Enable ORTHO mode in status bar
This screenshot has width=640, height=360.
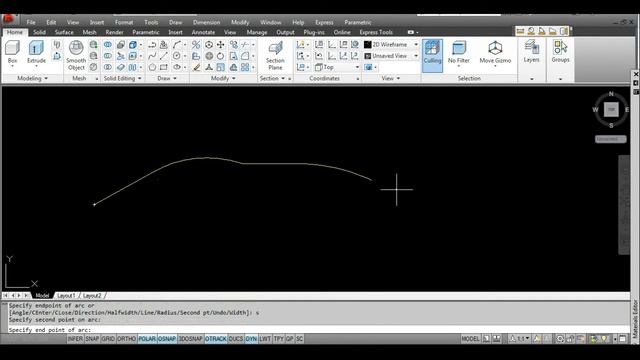[x=127, y=339]
